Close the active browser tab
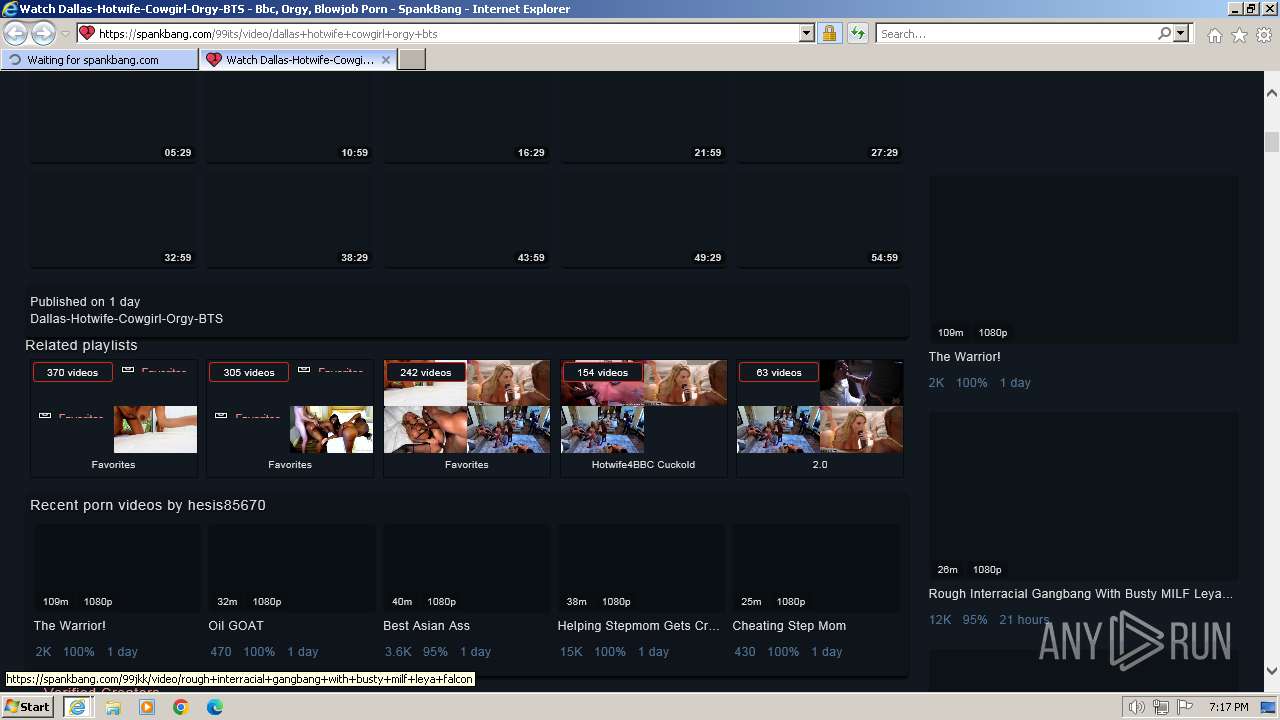1280x720 pixels. click(x=386, y=60)
